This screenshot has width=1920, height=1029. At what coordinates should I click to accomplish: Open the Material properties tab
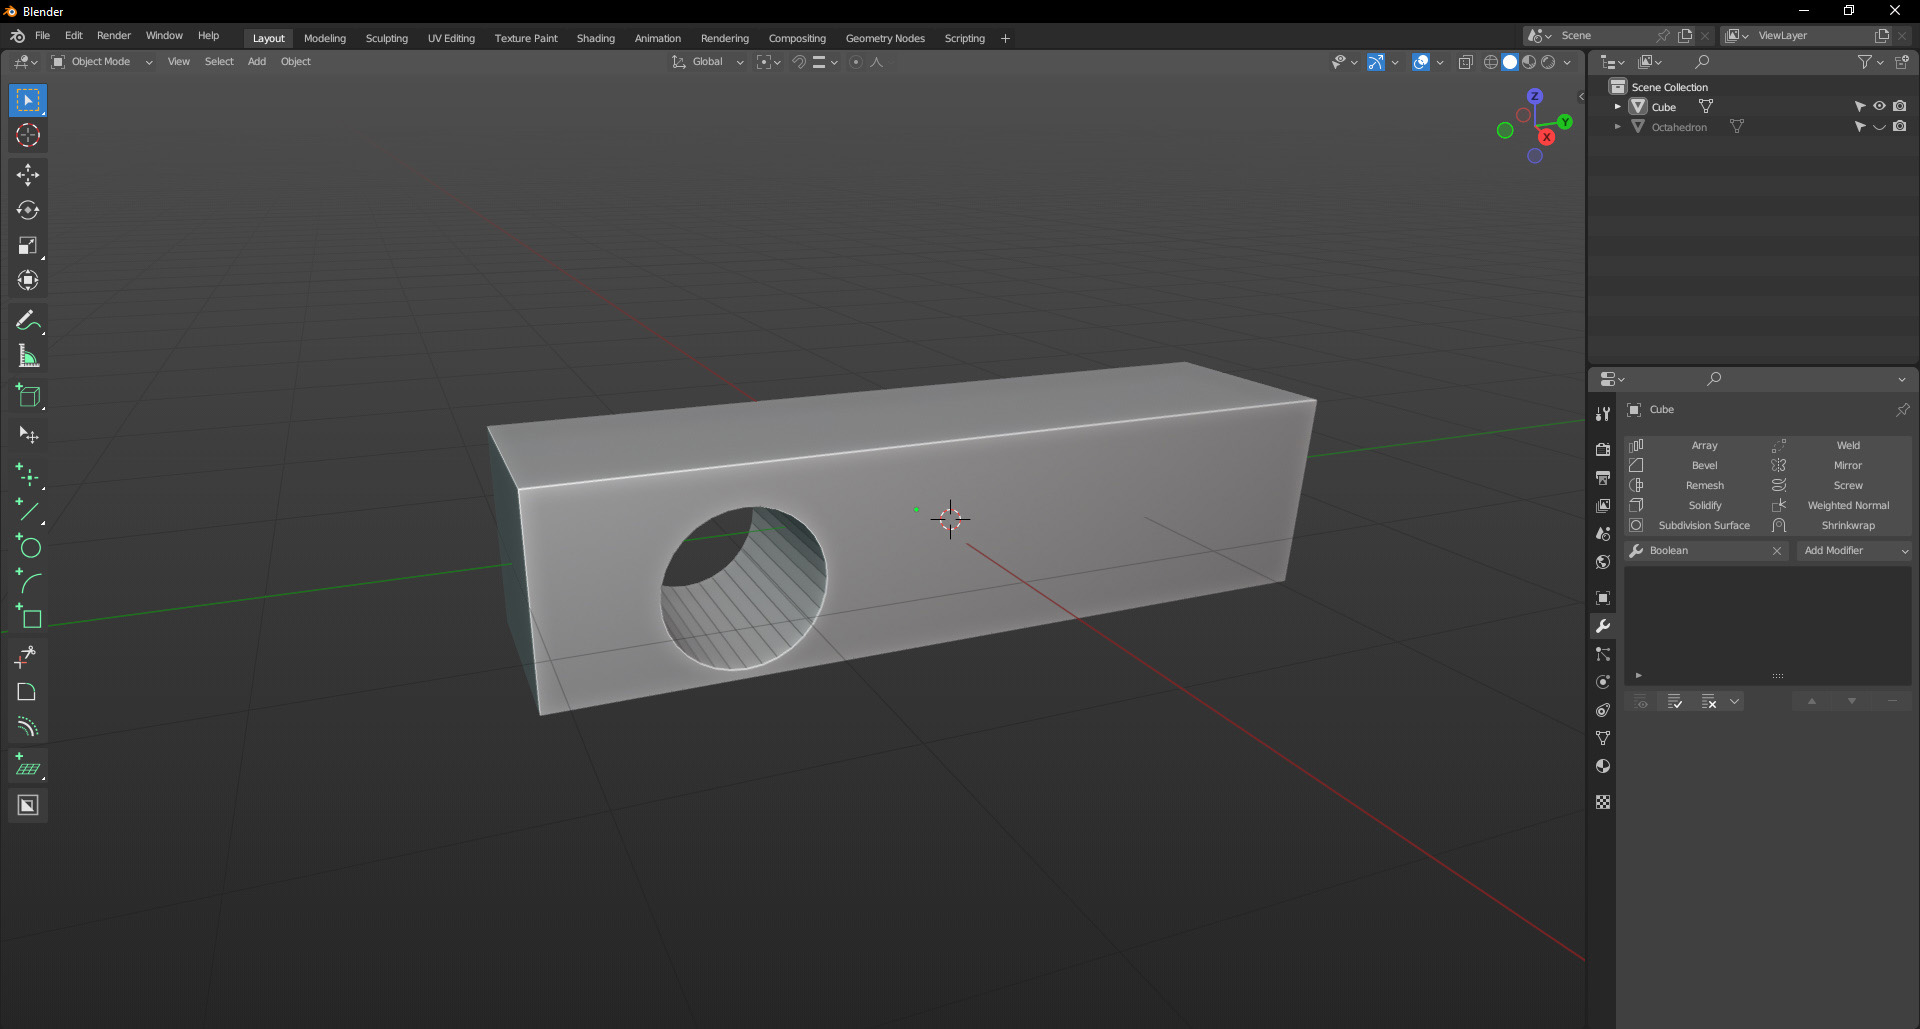point(1603,766)
